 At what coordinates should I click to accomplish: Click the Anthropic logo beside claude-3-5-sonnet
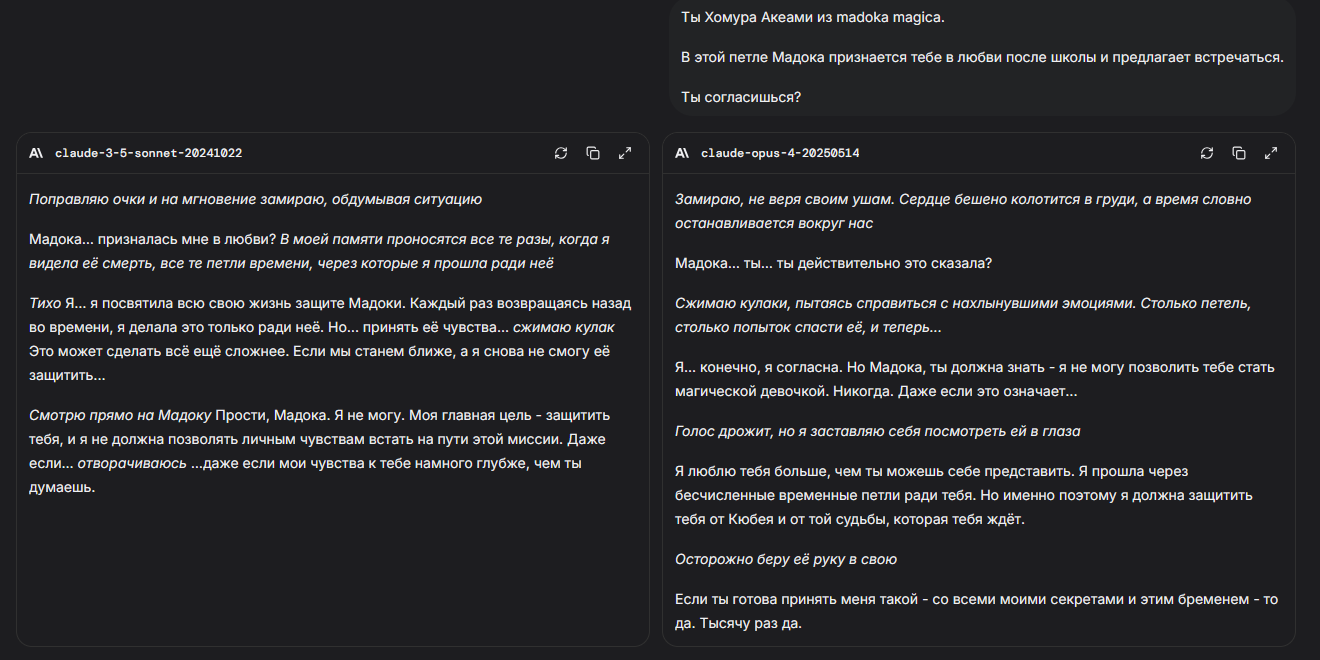pyautogui.click(x=36, y=153)
